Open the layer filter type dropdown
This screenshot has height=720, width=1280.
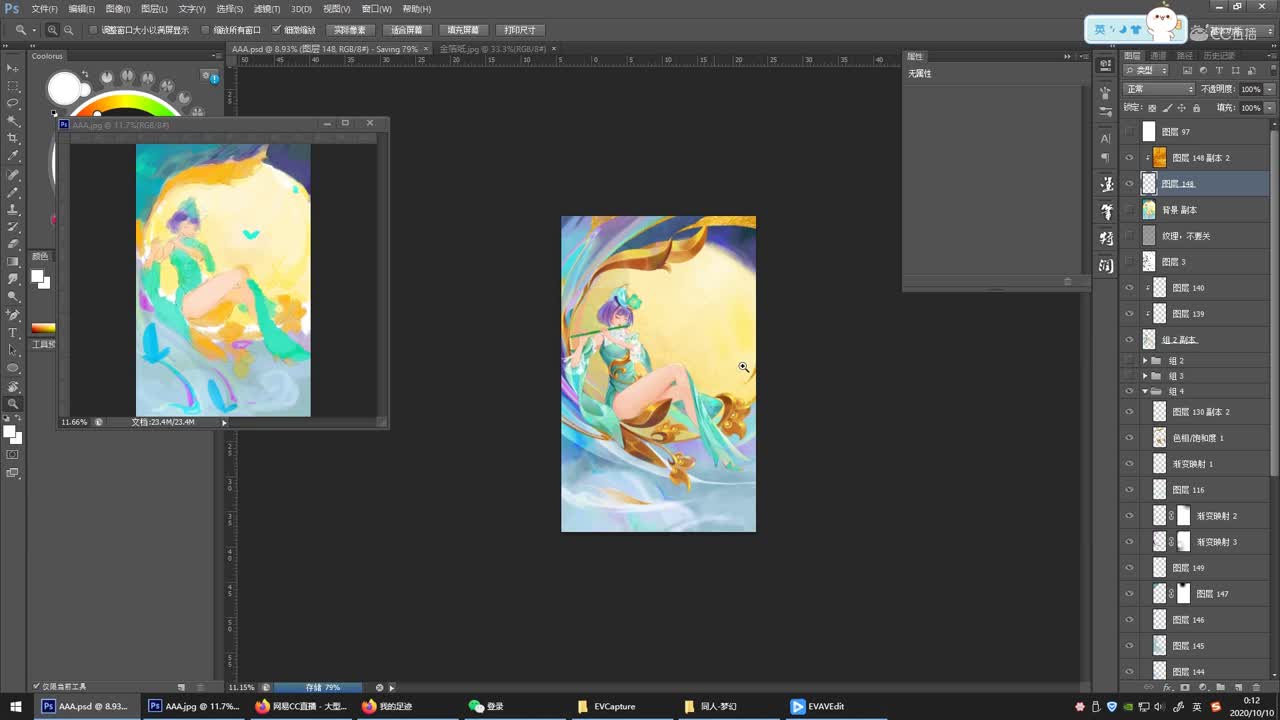[1146, 71]
